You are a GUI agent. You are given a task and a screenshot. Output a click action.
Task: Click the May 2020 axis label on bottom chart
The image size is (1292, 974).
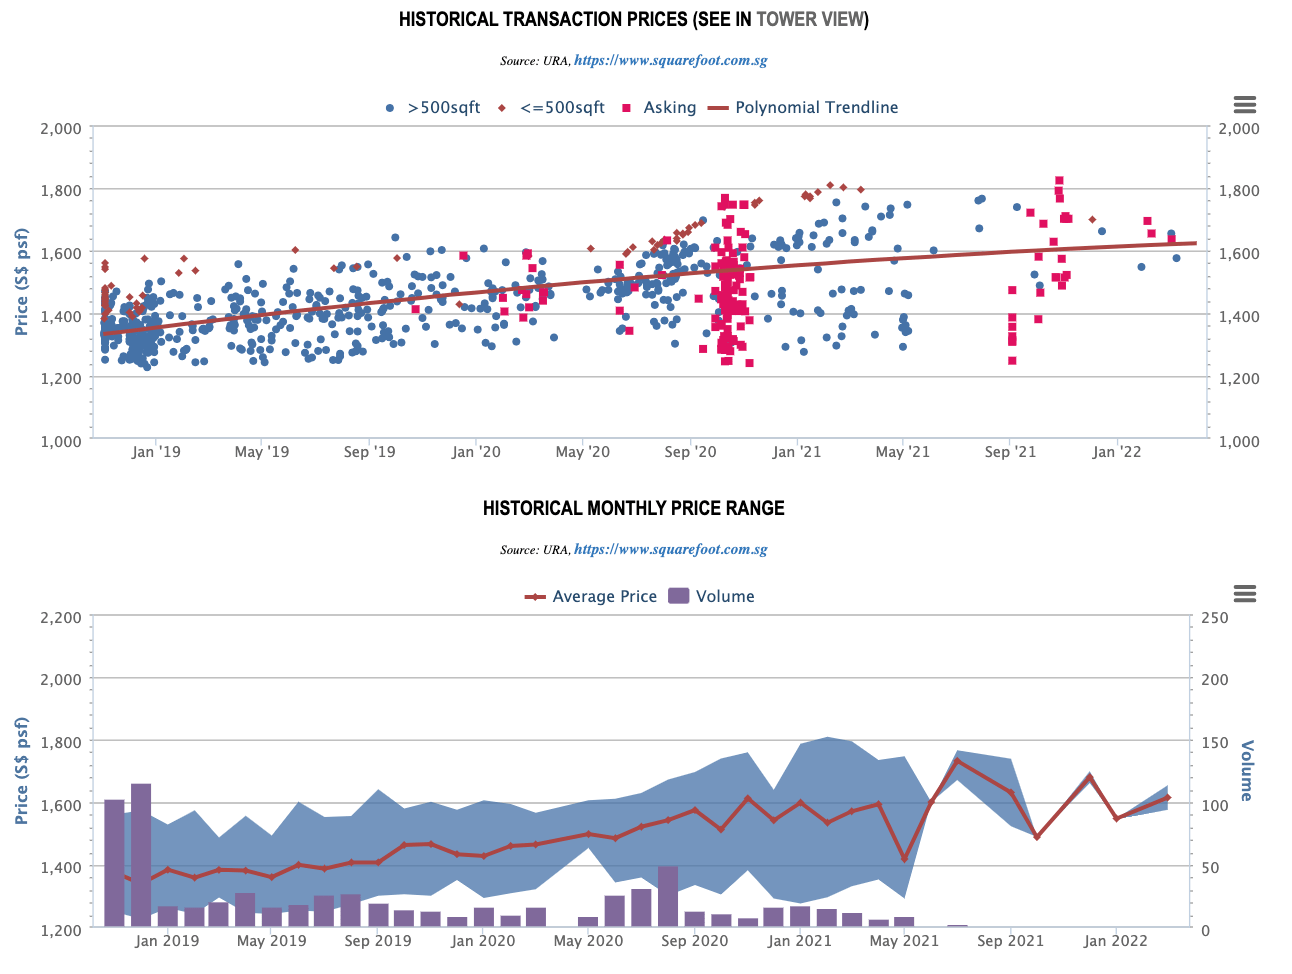(588, 941)
